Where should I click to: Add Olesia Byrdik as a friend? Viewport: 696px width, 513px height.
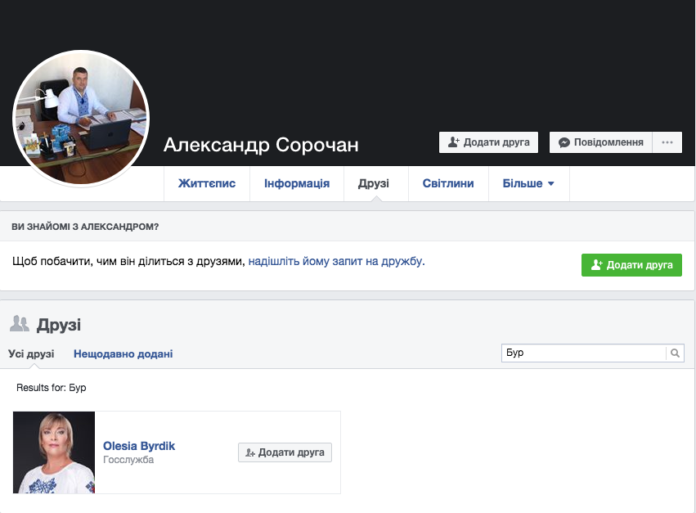(x=285, y=452)
